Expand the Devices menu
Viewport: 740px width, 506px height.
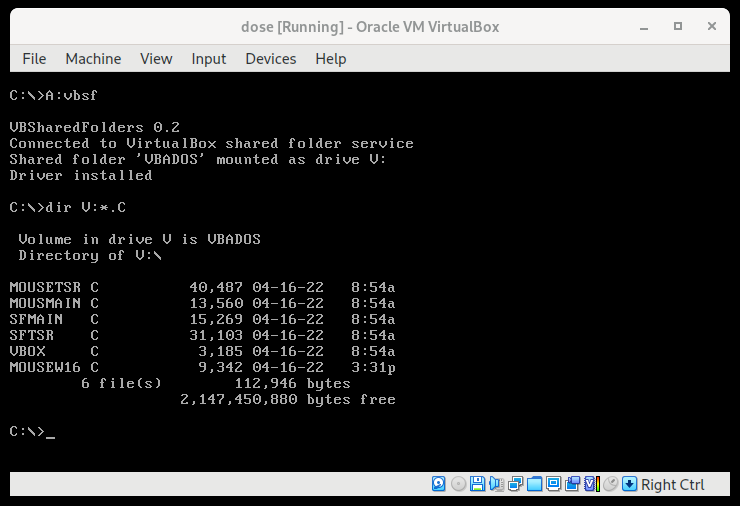coord(271,59)
